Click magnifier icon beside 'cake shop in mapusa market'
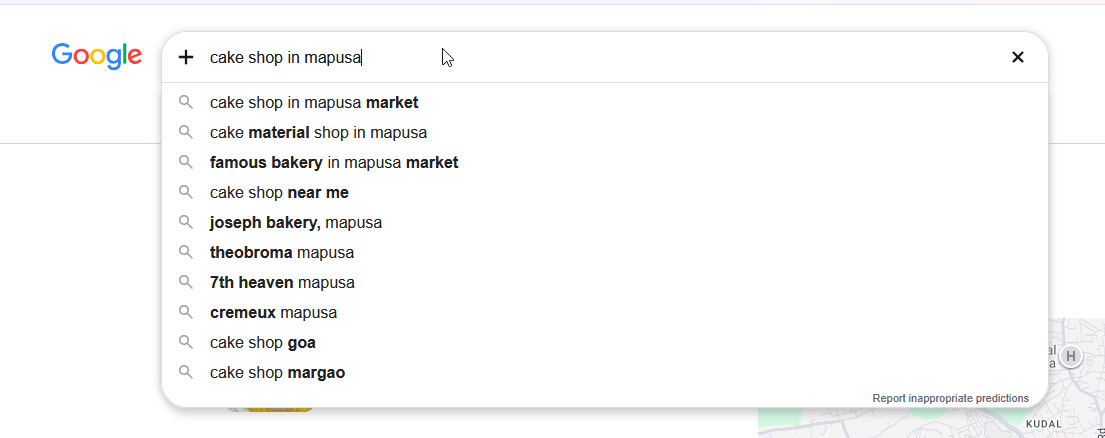 185,102
